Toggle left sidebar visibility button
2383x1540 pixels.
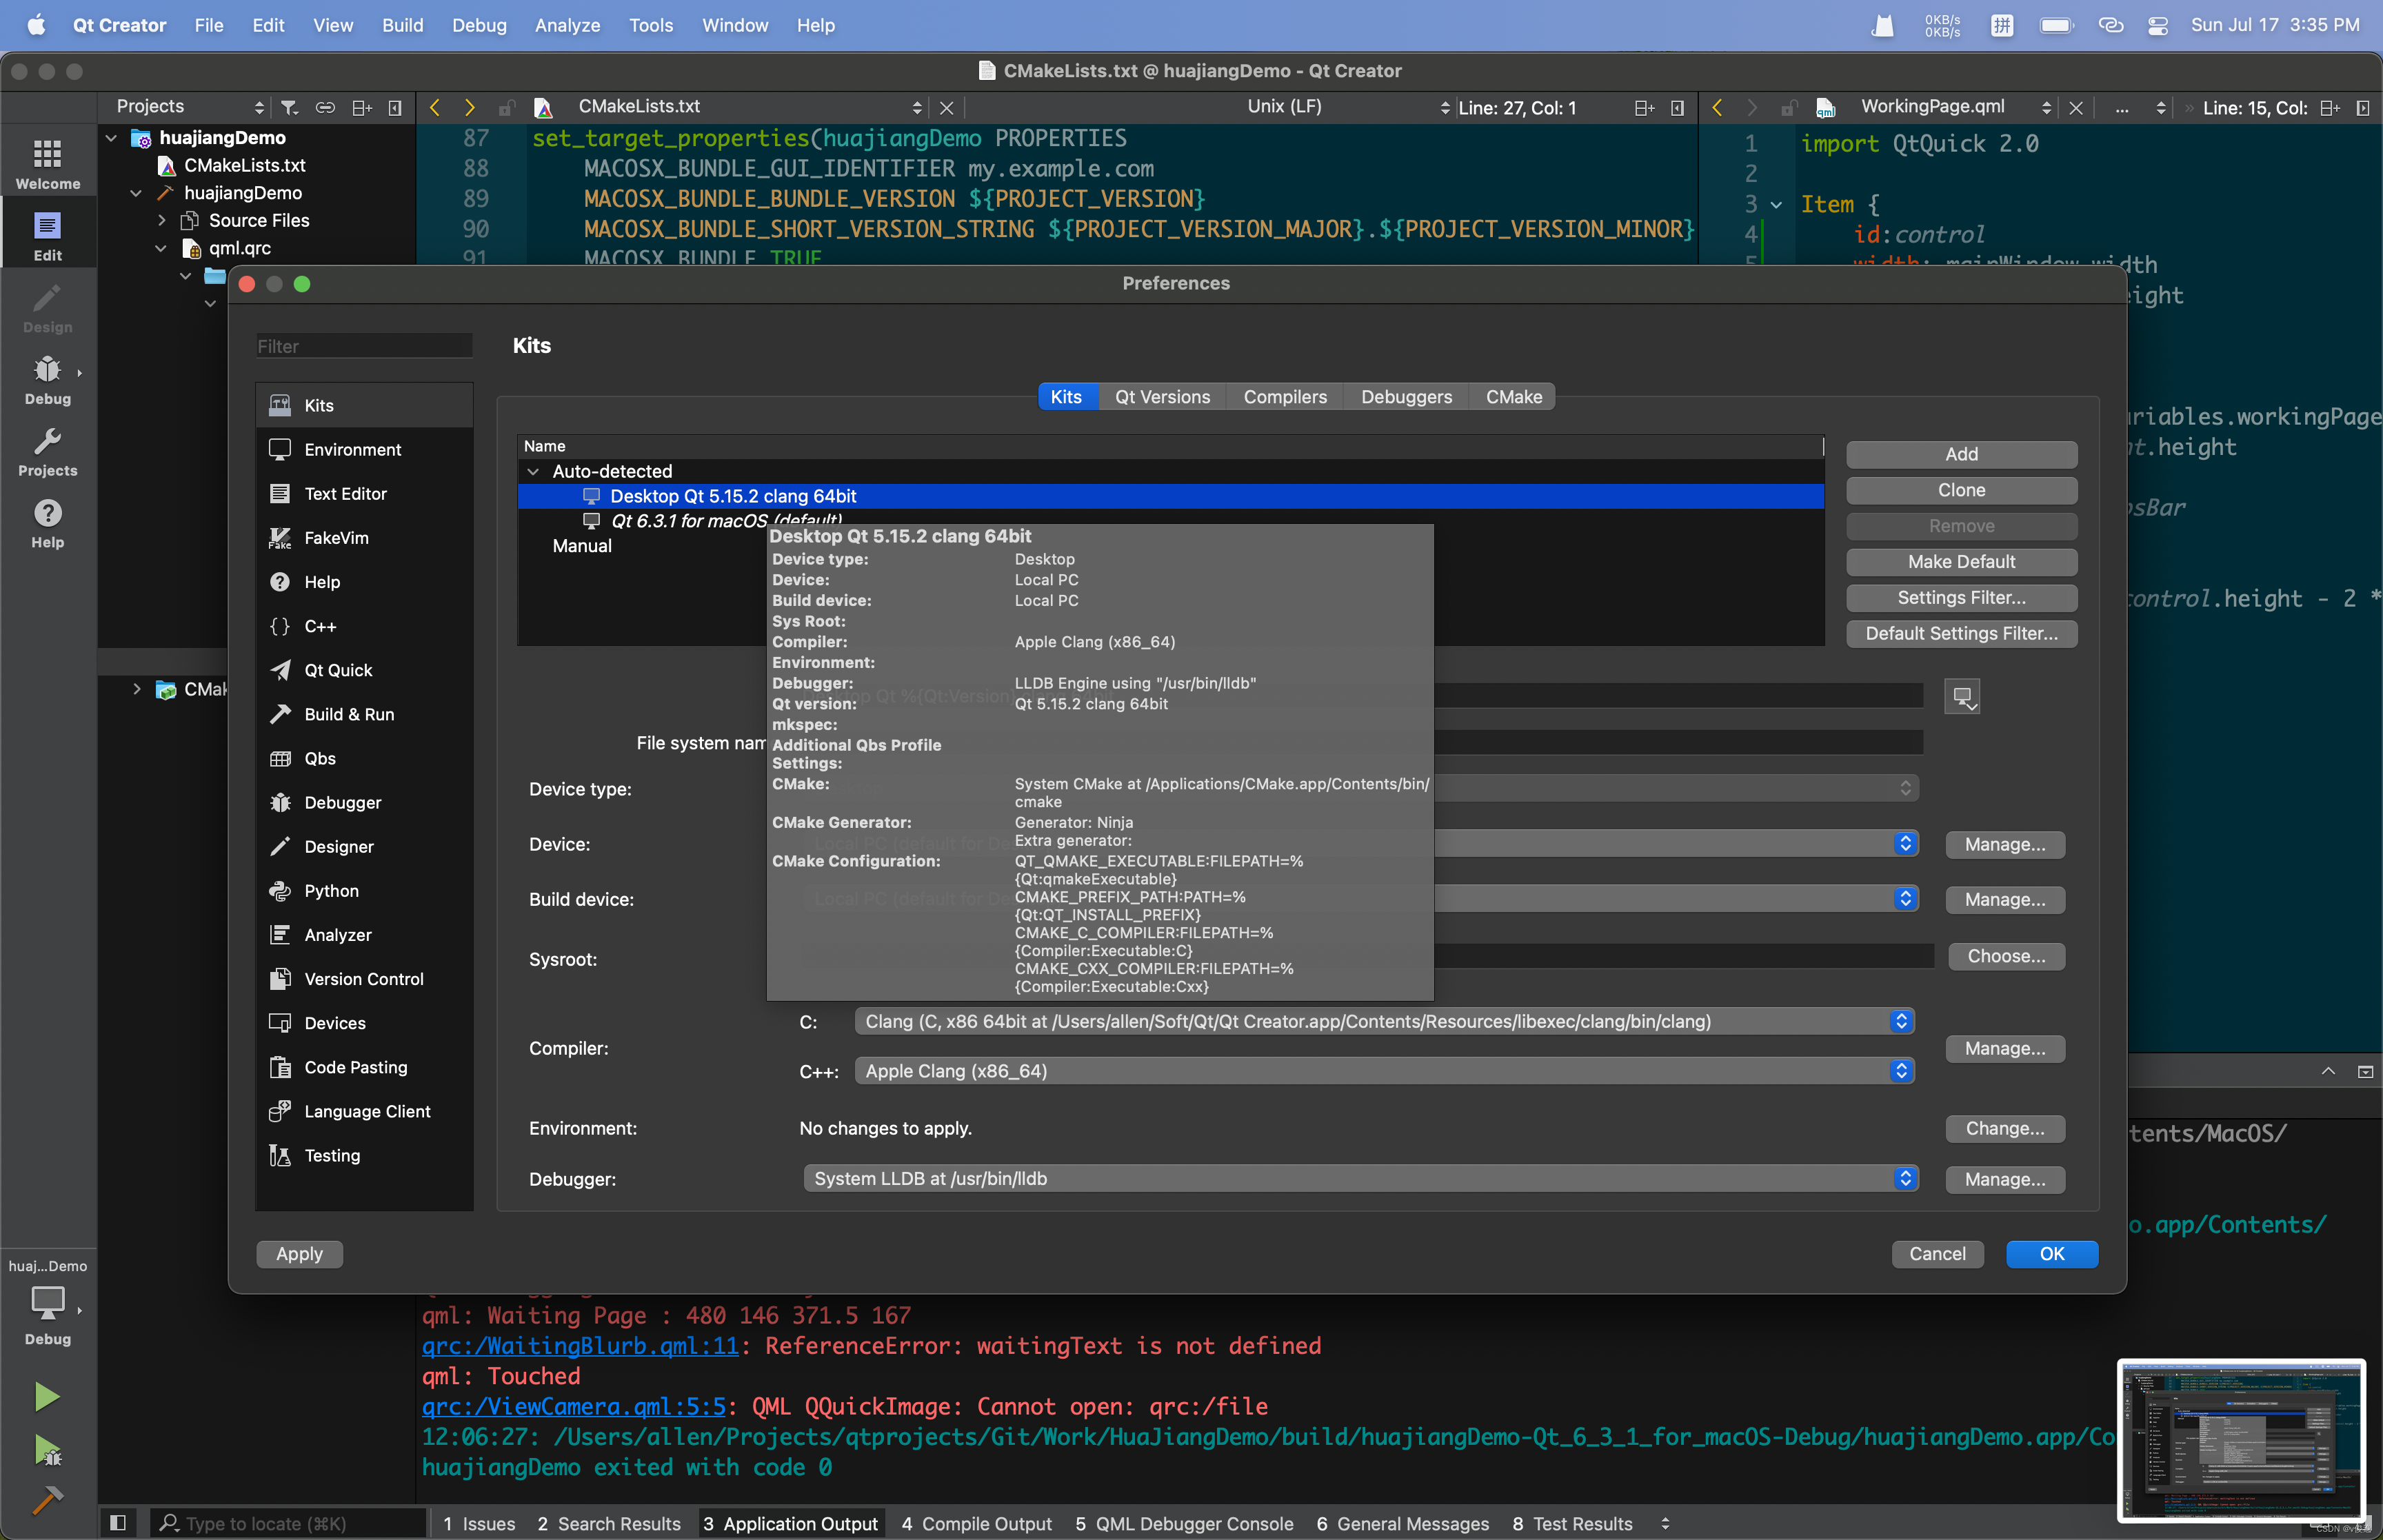click(x=117, y=1523)
